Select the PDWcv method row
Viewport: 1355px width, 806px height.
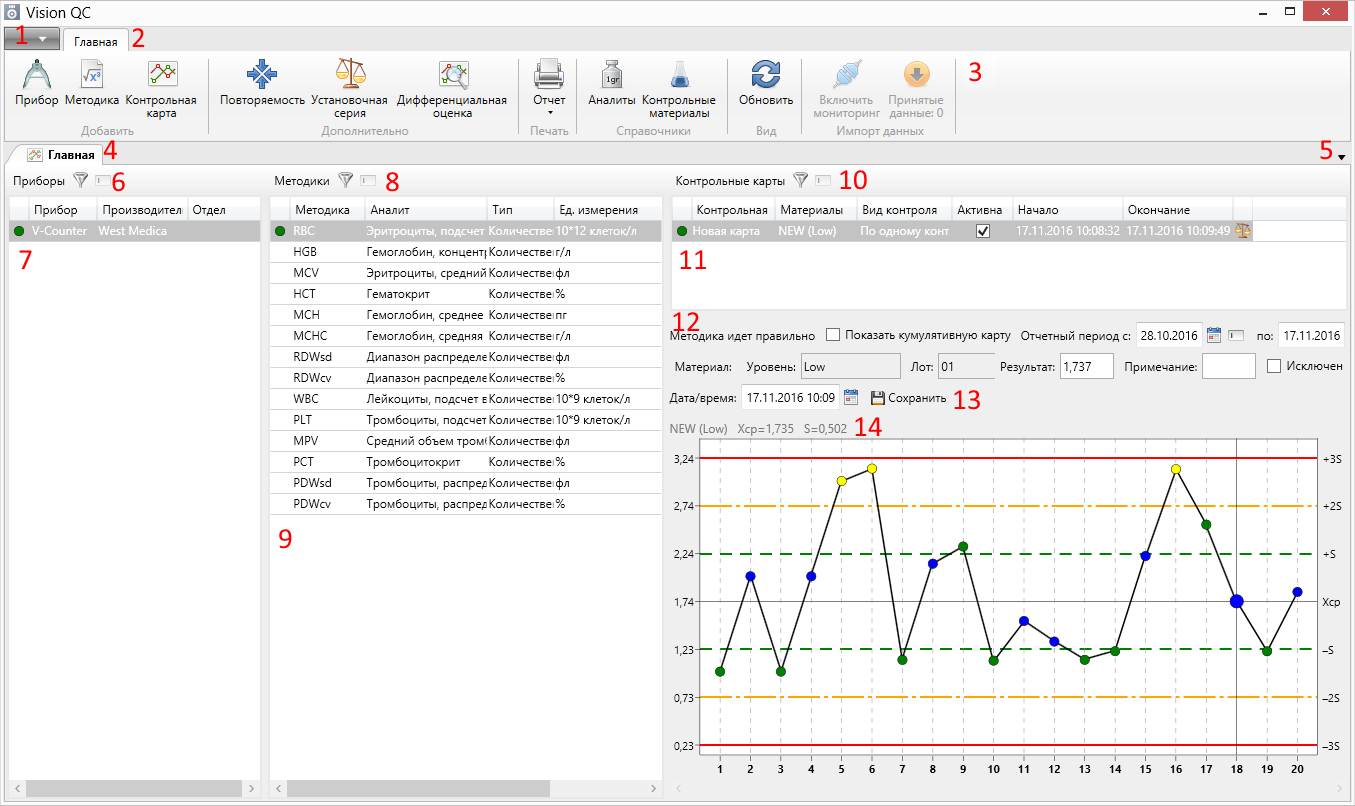[x=466, y=504]
